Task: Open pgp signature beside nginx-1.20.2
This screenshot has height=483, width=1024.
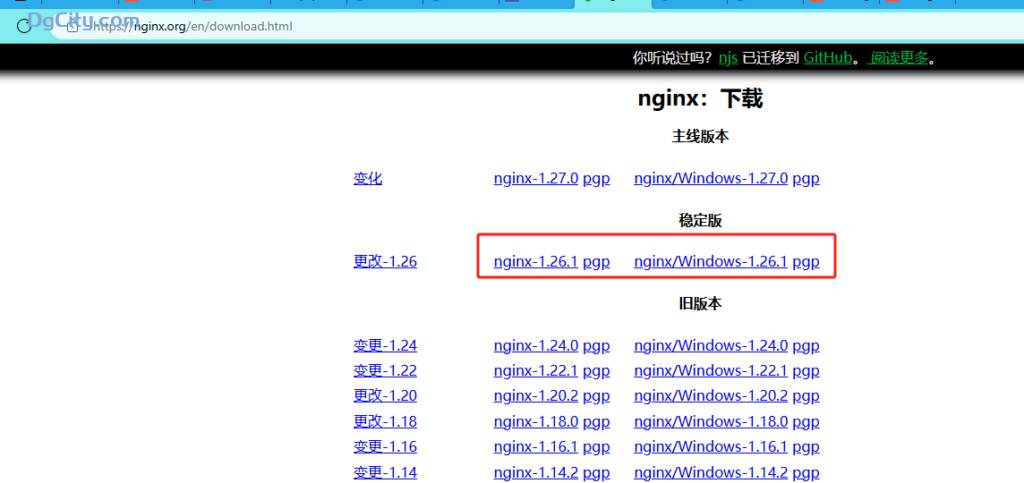Action: [x=596, y=396]
